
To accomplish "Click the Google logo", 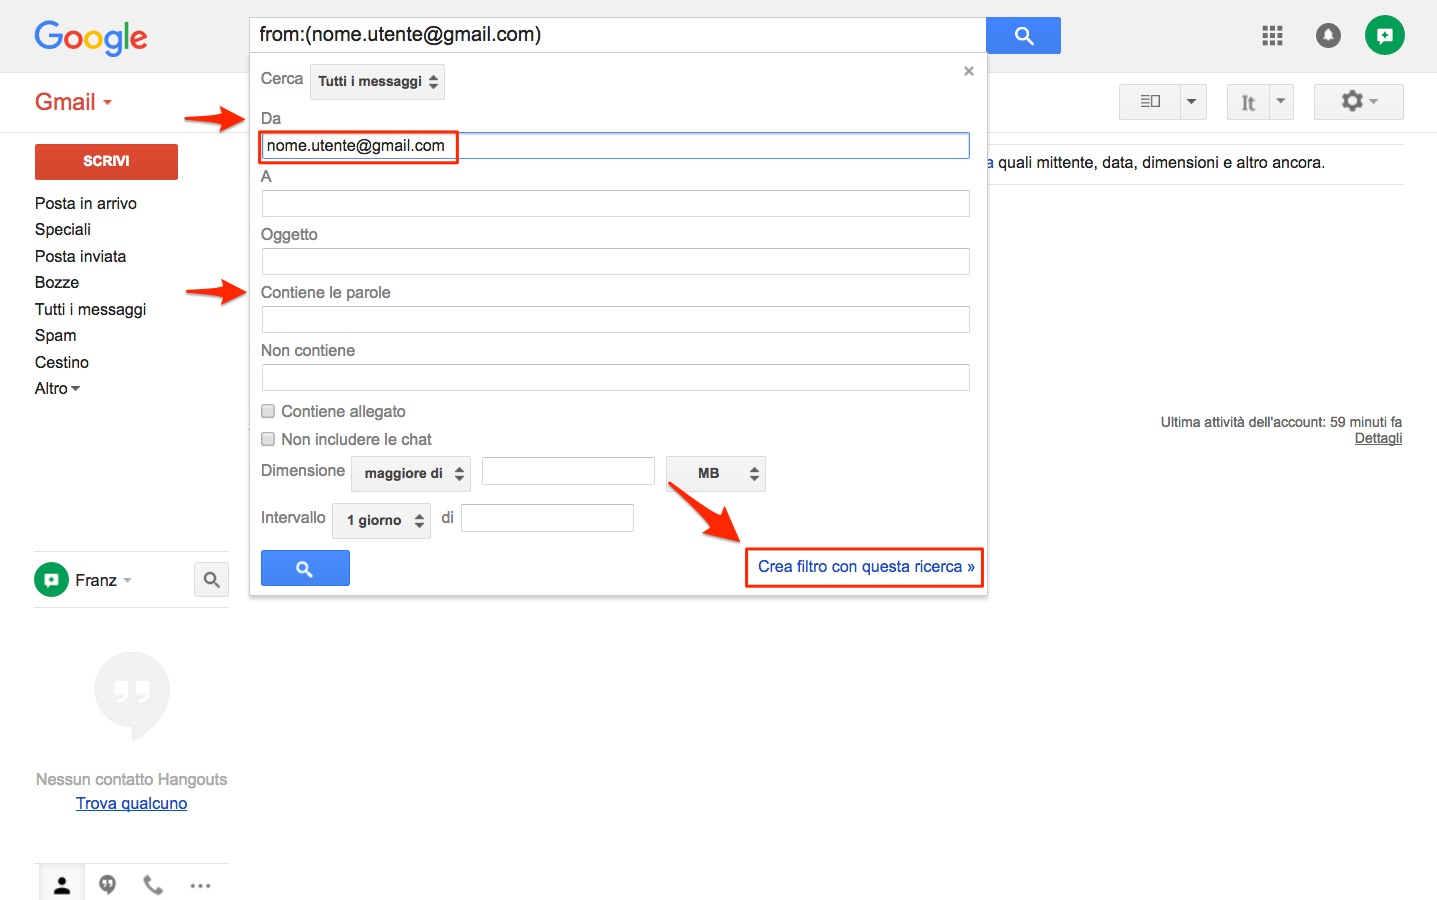I will pyautogui.click(x=91, y=37).
